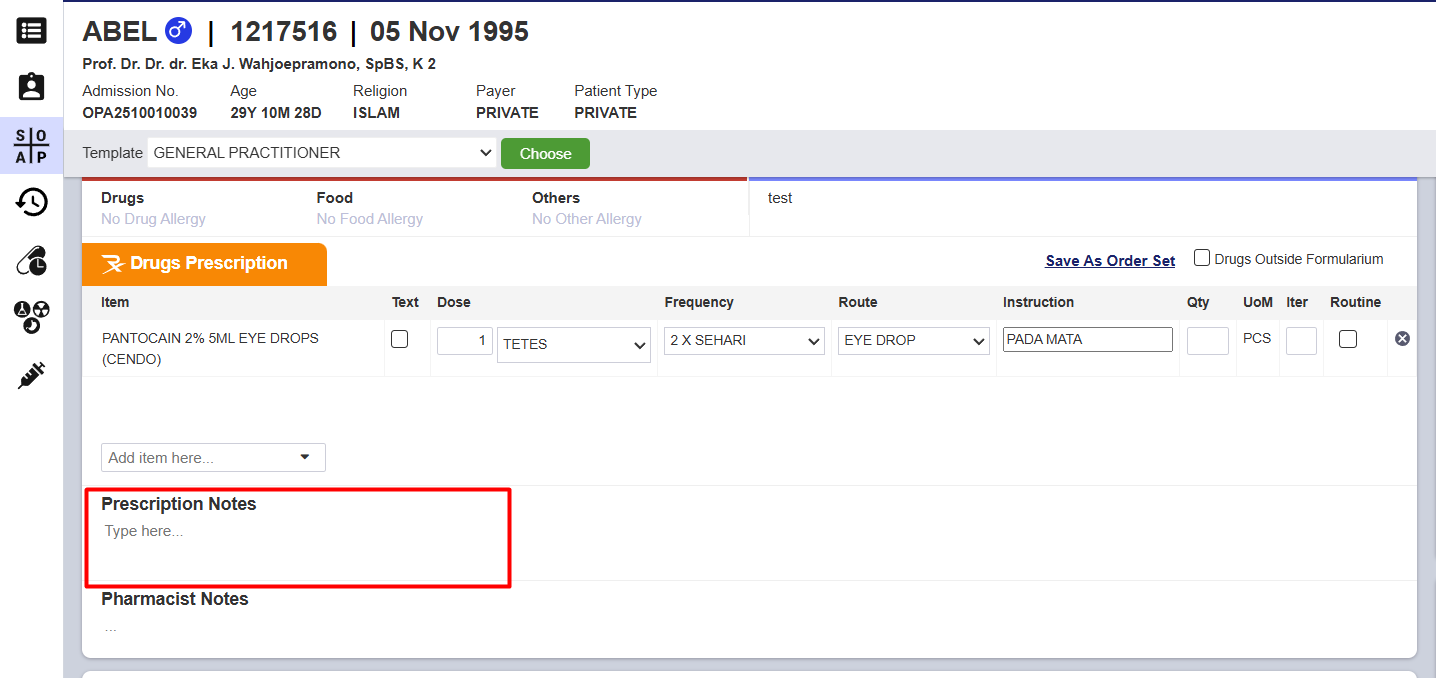The image size is (1436, 678).
Task: Select the Drugs Prescription tab
Action: point(204,264)
